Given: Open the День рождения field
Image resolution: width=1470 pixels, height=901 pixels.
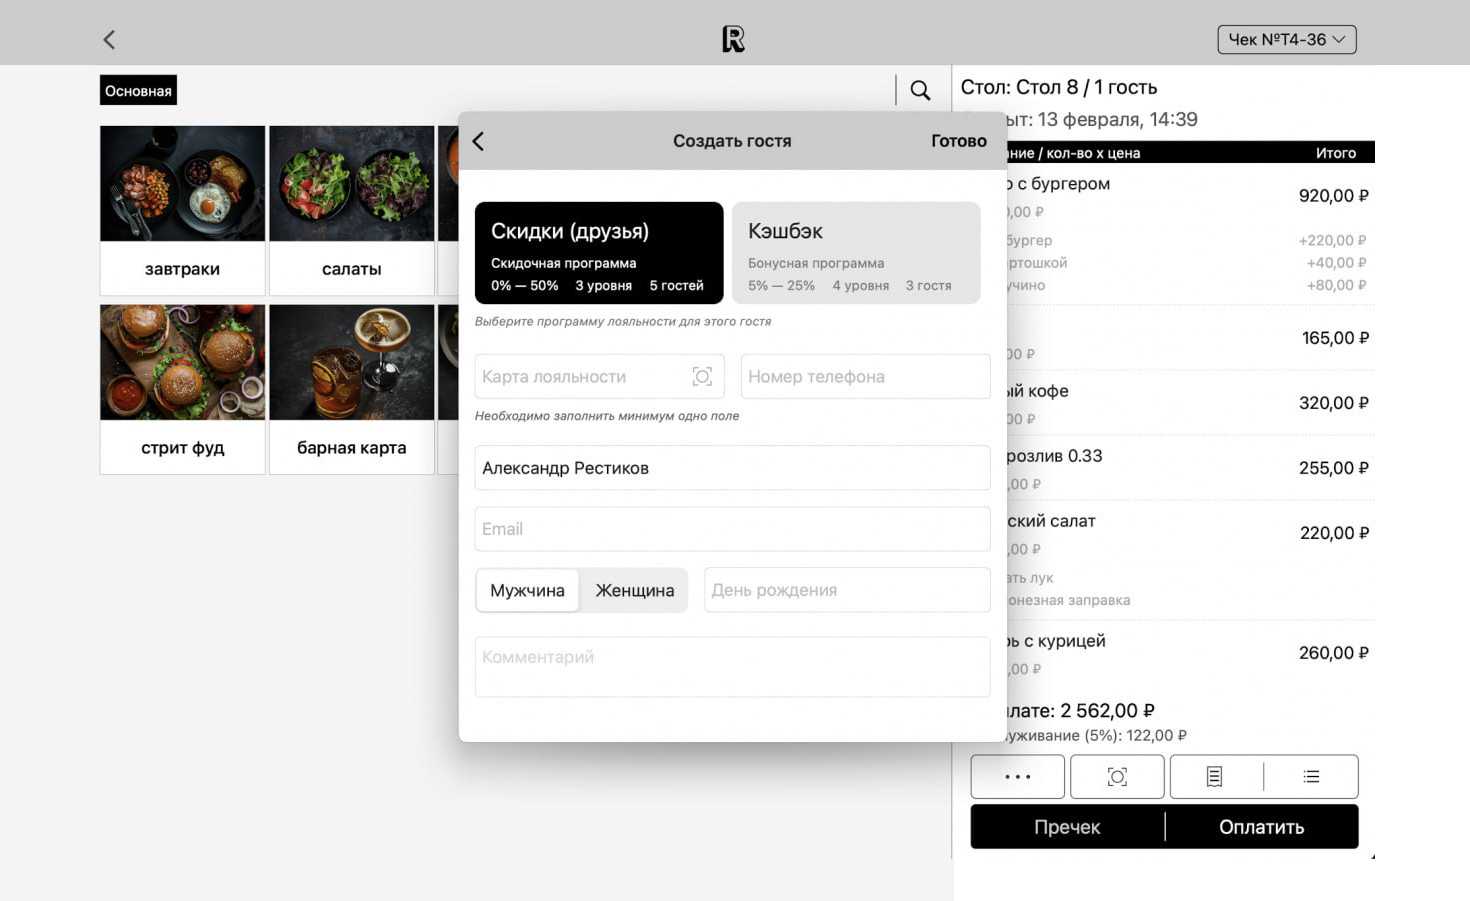Looking at the screenshot, I should click(x=847, y=590).
